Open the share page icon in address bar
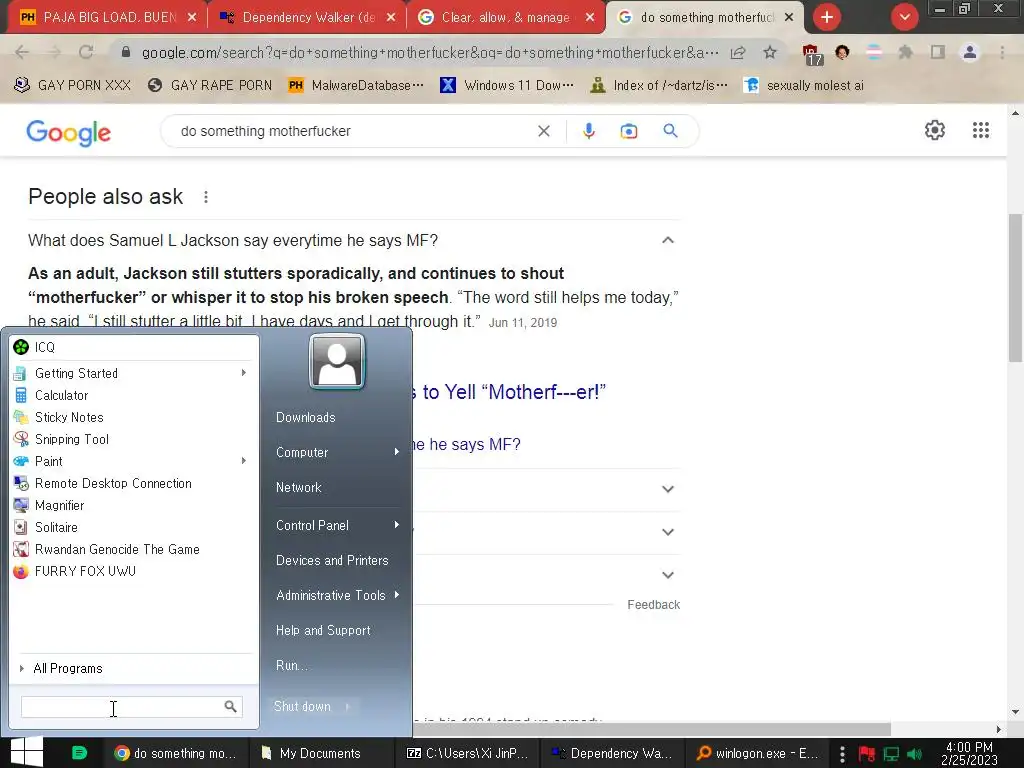 click(x=738, y=53)
